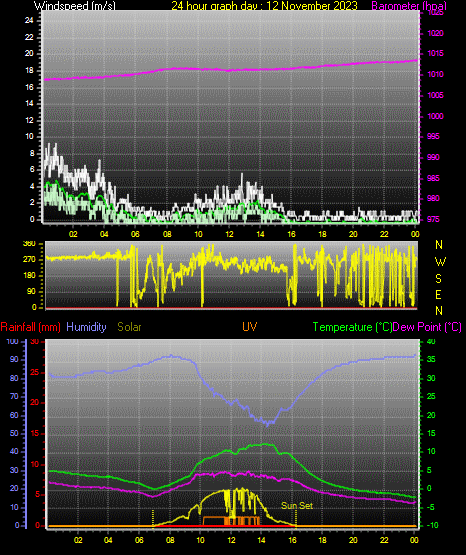466x555 pixels.
Task: Select the 985 barometer axis value
Action: coord(433,178)
